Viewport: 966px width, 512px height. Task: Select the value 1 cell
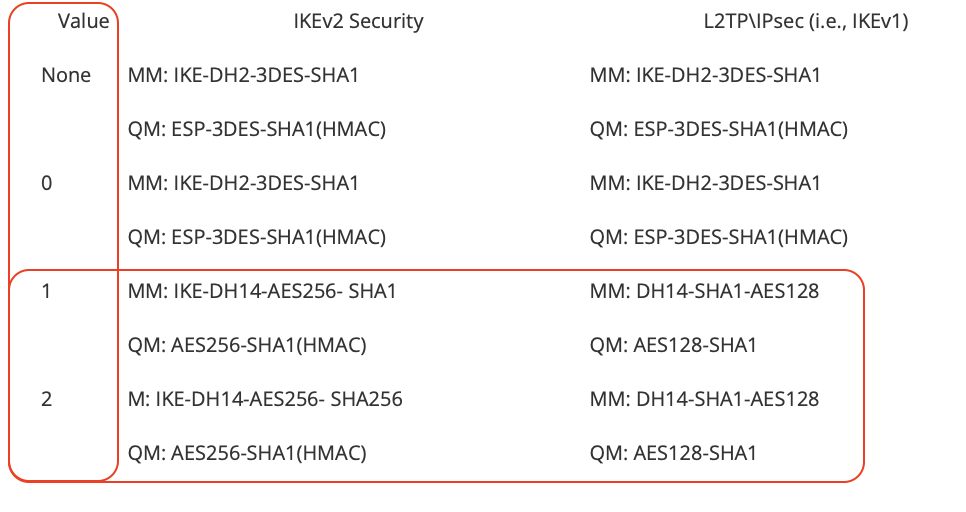46,291
